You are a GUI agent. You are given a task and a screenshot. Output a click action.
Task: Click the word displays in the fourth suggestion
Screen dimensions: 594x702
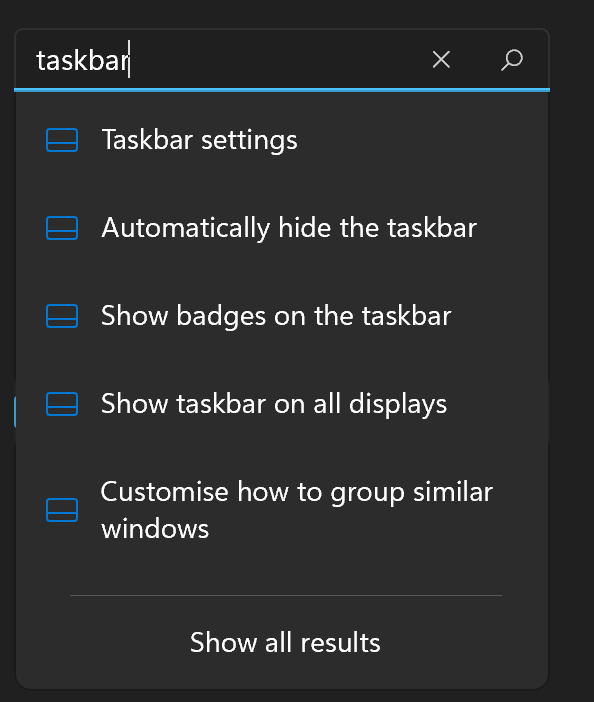(397, 405)
